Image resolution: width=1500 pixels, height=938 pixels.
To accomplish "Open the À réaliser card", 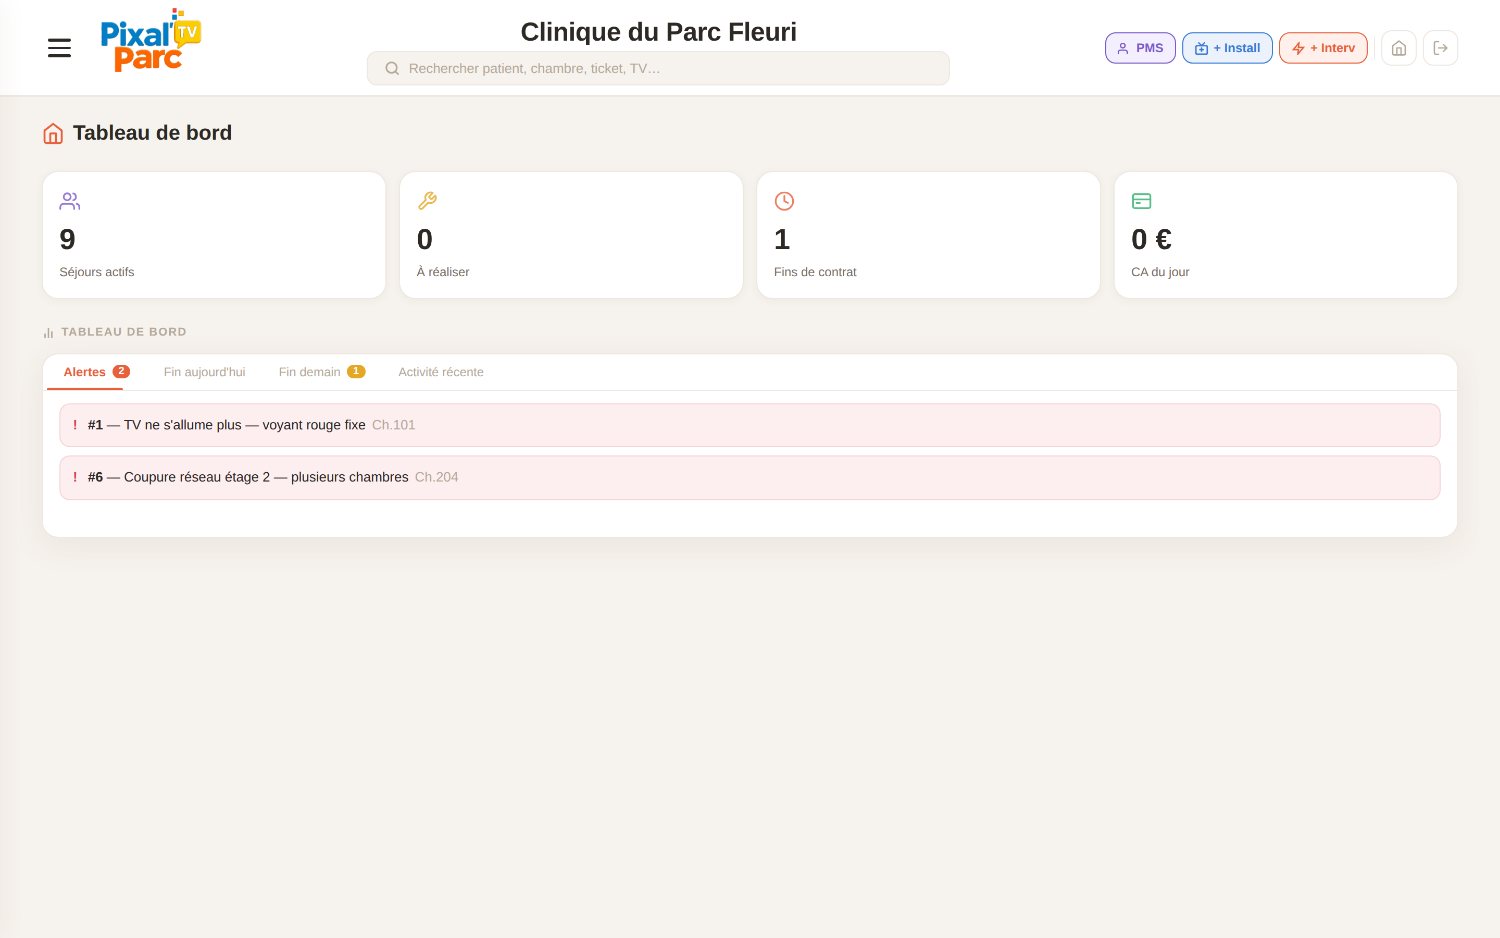I will pos(571,235).
